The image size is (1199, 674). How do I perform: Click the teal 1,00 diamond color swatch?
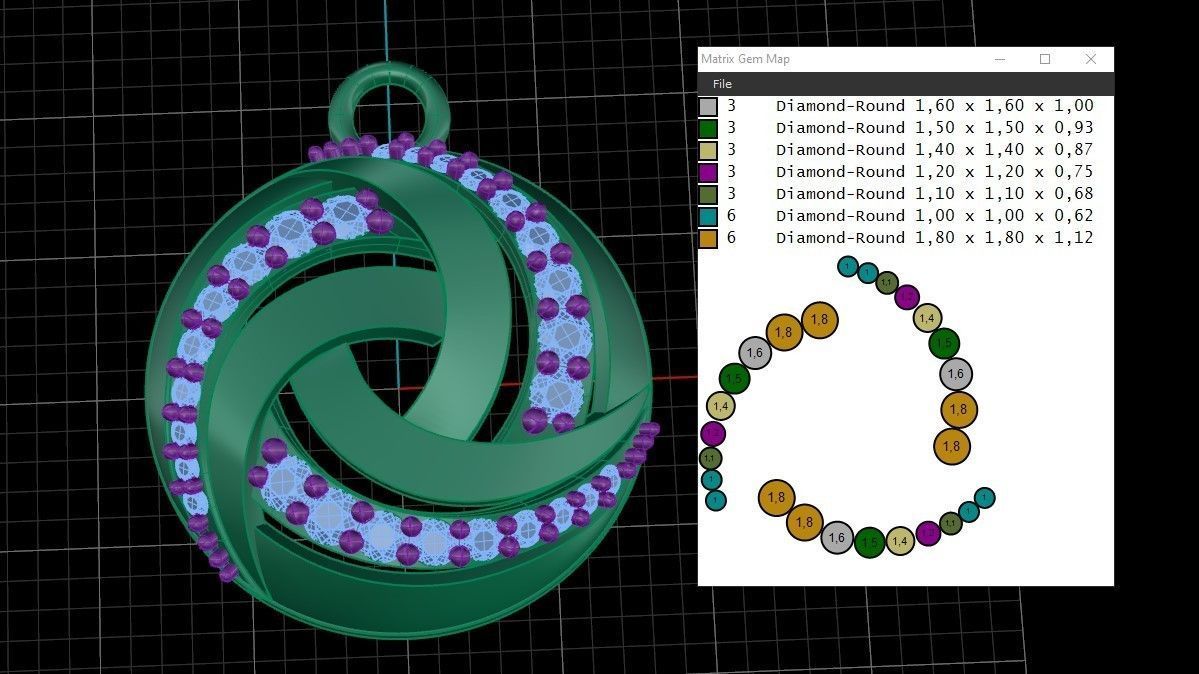point(708,217)
